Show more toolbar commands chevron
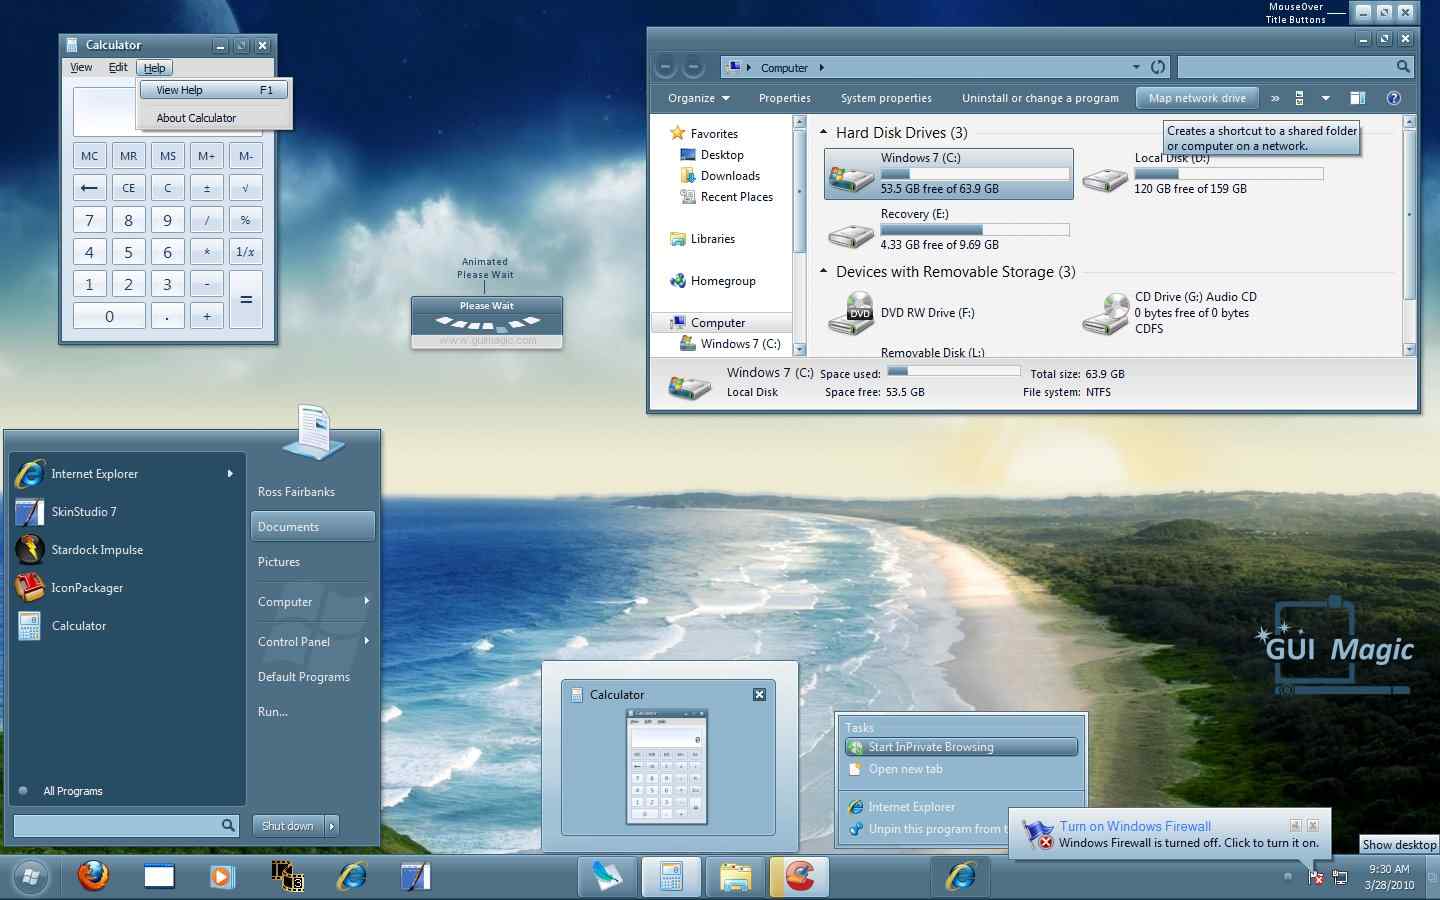Viewport: 1440px width, 900px height. (1275, 98)
